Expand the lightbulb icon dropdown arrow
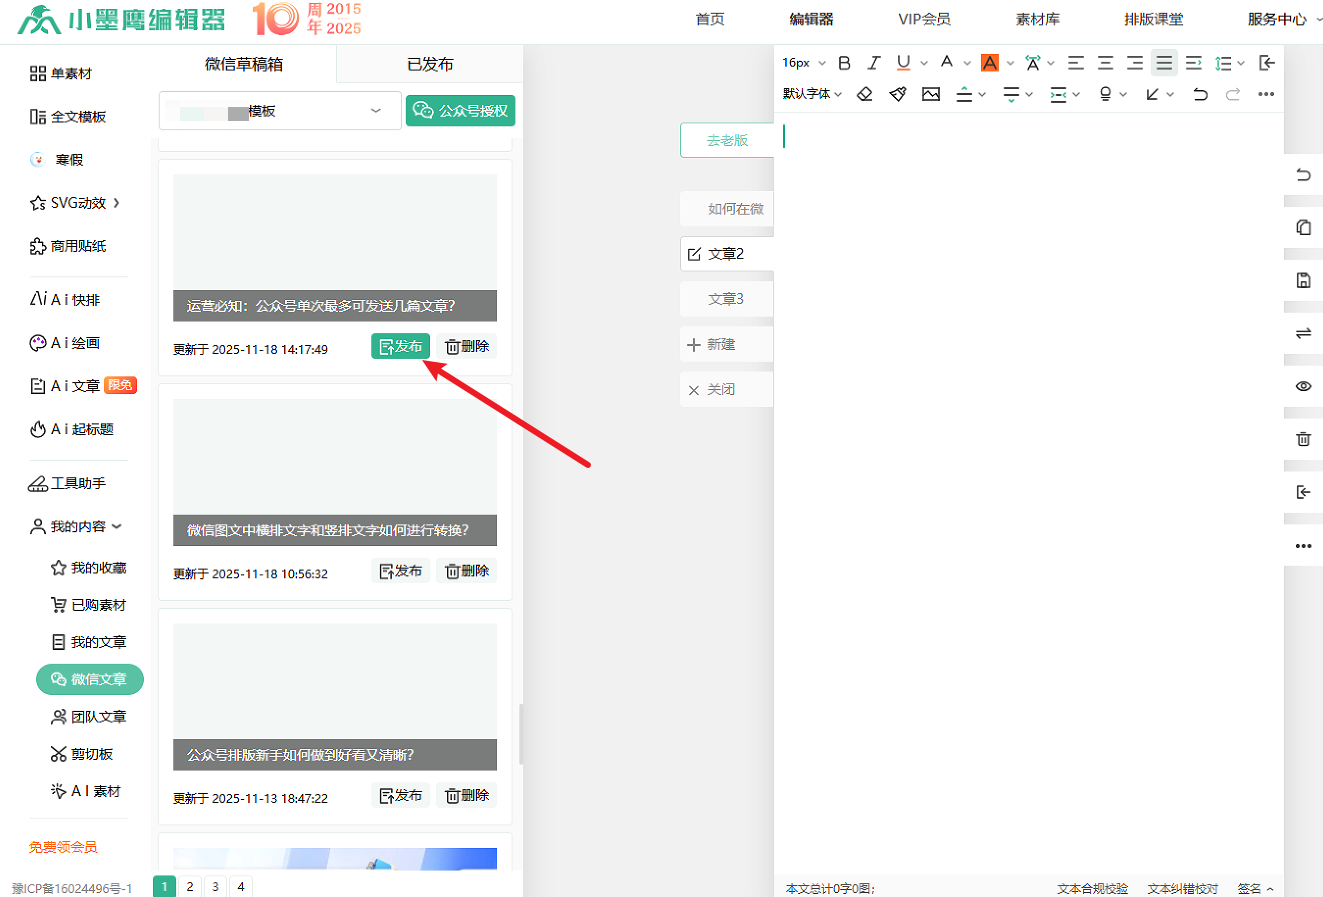Screen dimensions: 1323x897 pos(1123,94)
